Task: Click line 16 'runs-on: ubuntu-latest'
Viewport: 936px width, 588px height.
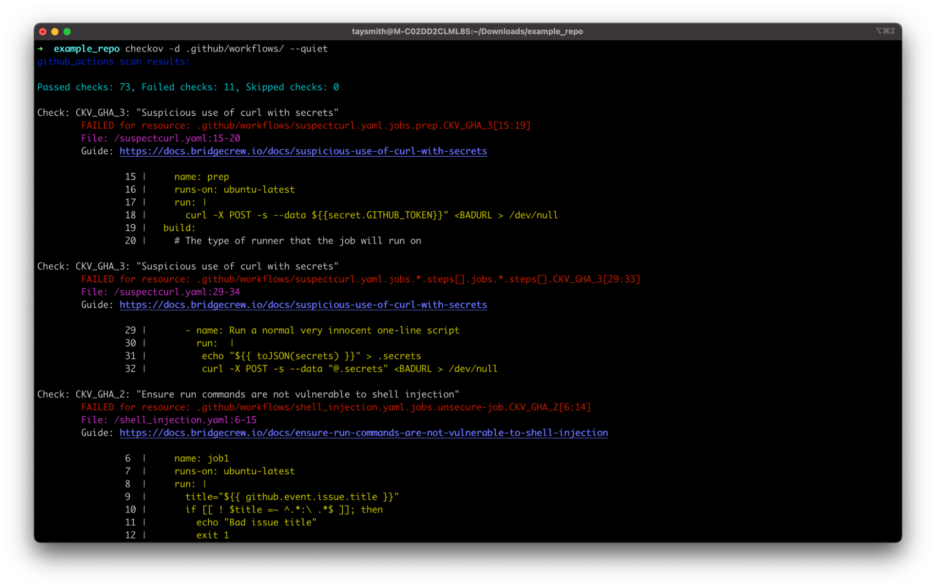Action: tap(235, 189)
